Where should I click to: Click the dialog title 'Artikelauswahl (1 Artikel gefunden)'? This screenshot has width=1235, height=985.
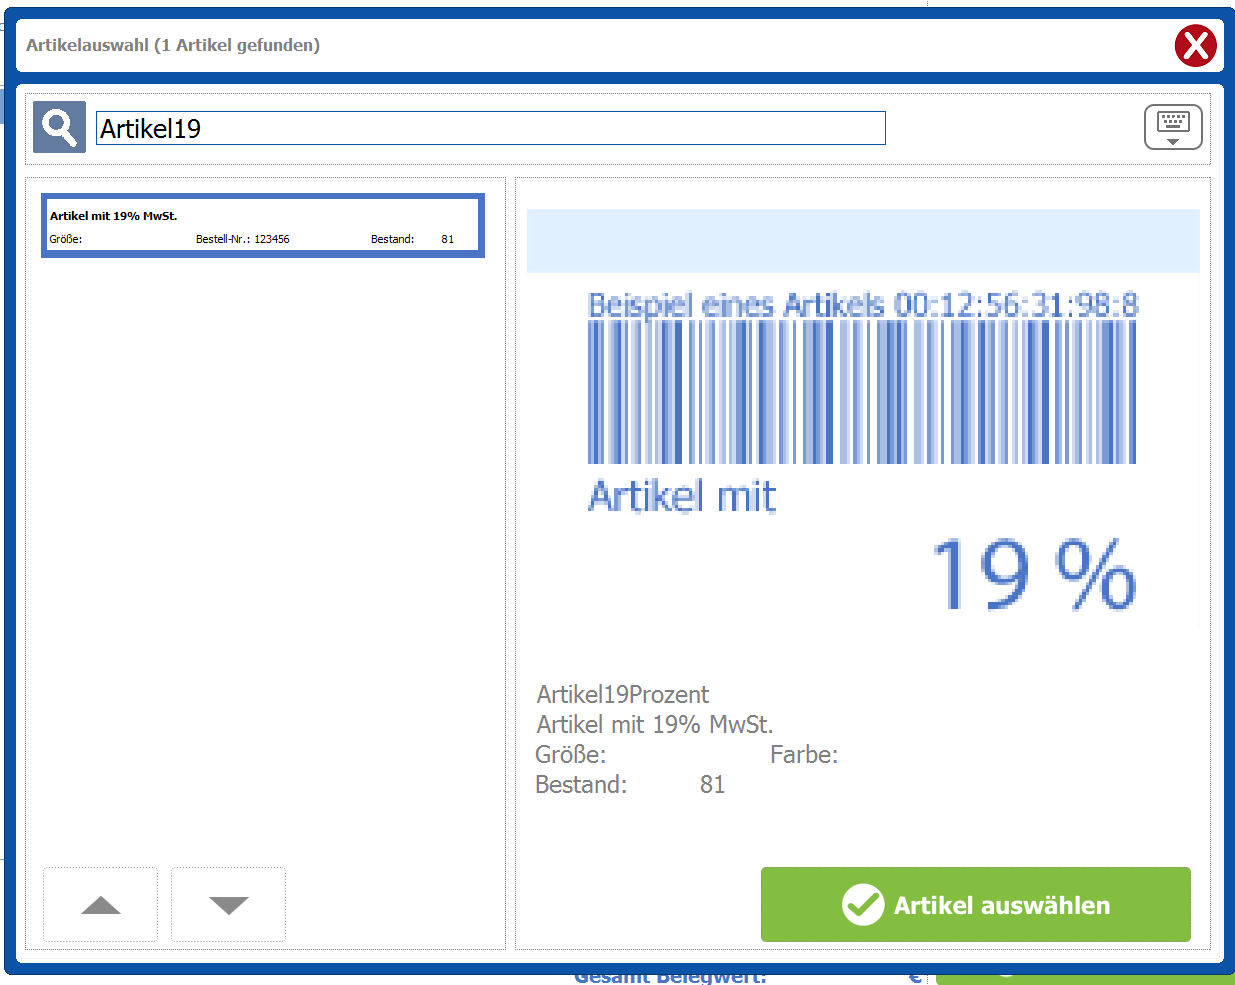pyautogui.click(x=173, y=45)
